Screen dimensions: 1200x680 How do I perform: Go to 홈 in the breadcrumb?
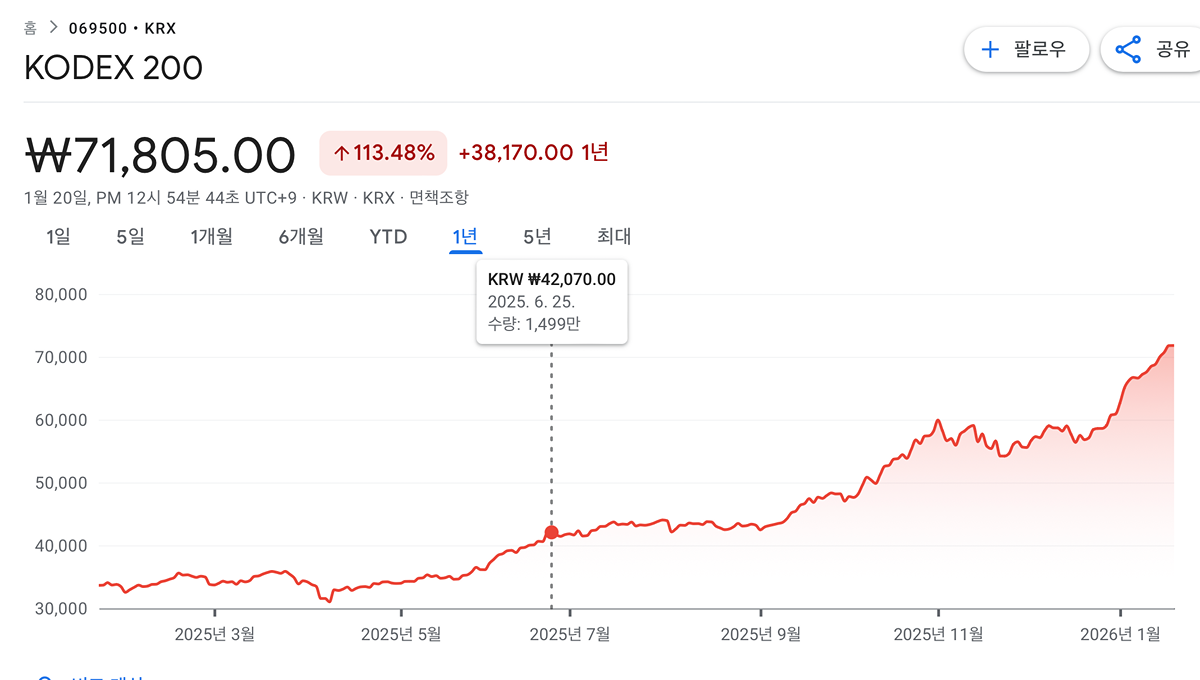30,28
